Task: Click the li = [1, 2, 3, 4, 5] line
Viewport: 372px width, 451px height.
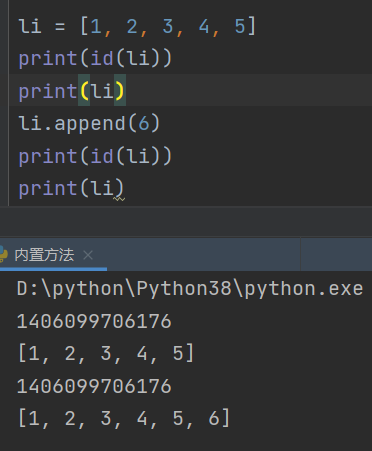Action: coord(137,26)
